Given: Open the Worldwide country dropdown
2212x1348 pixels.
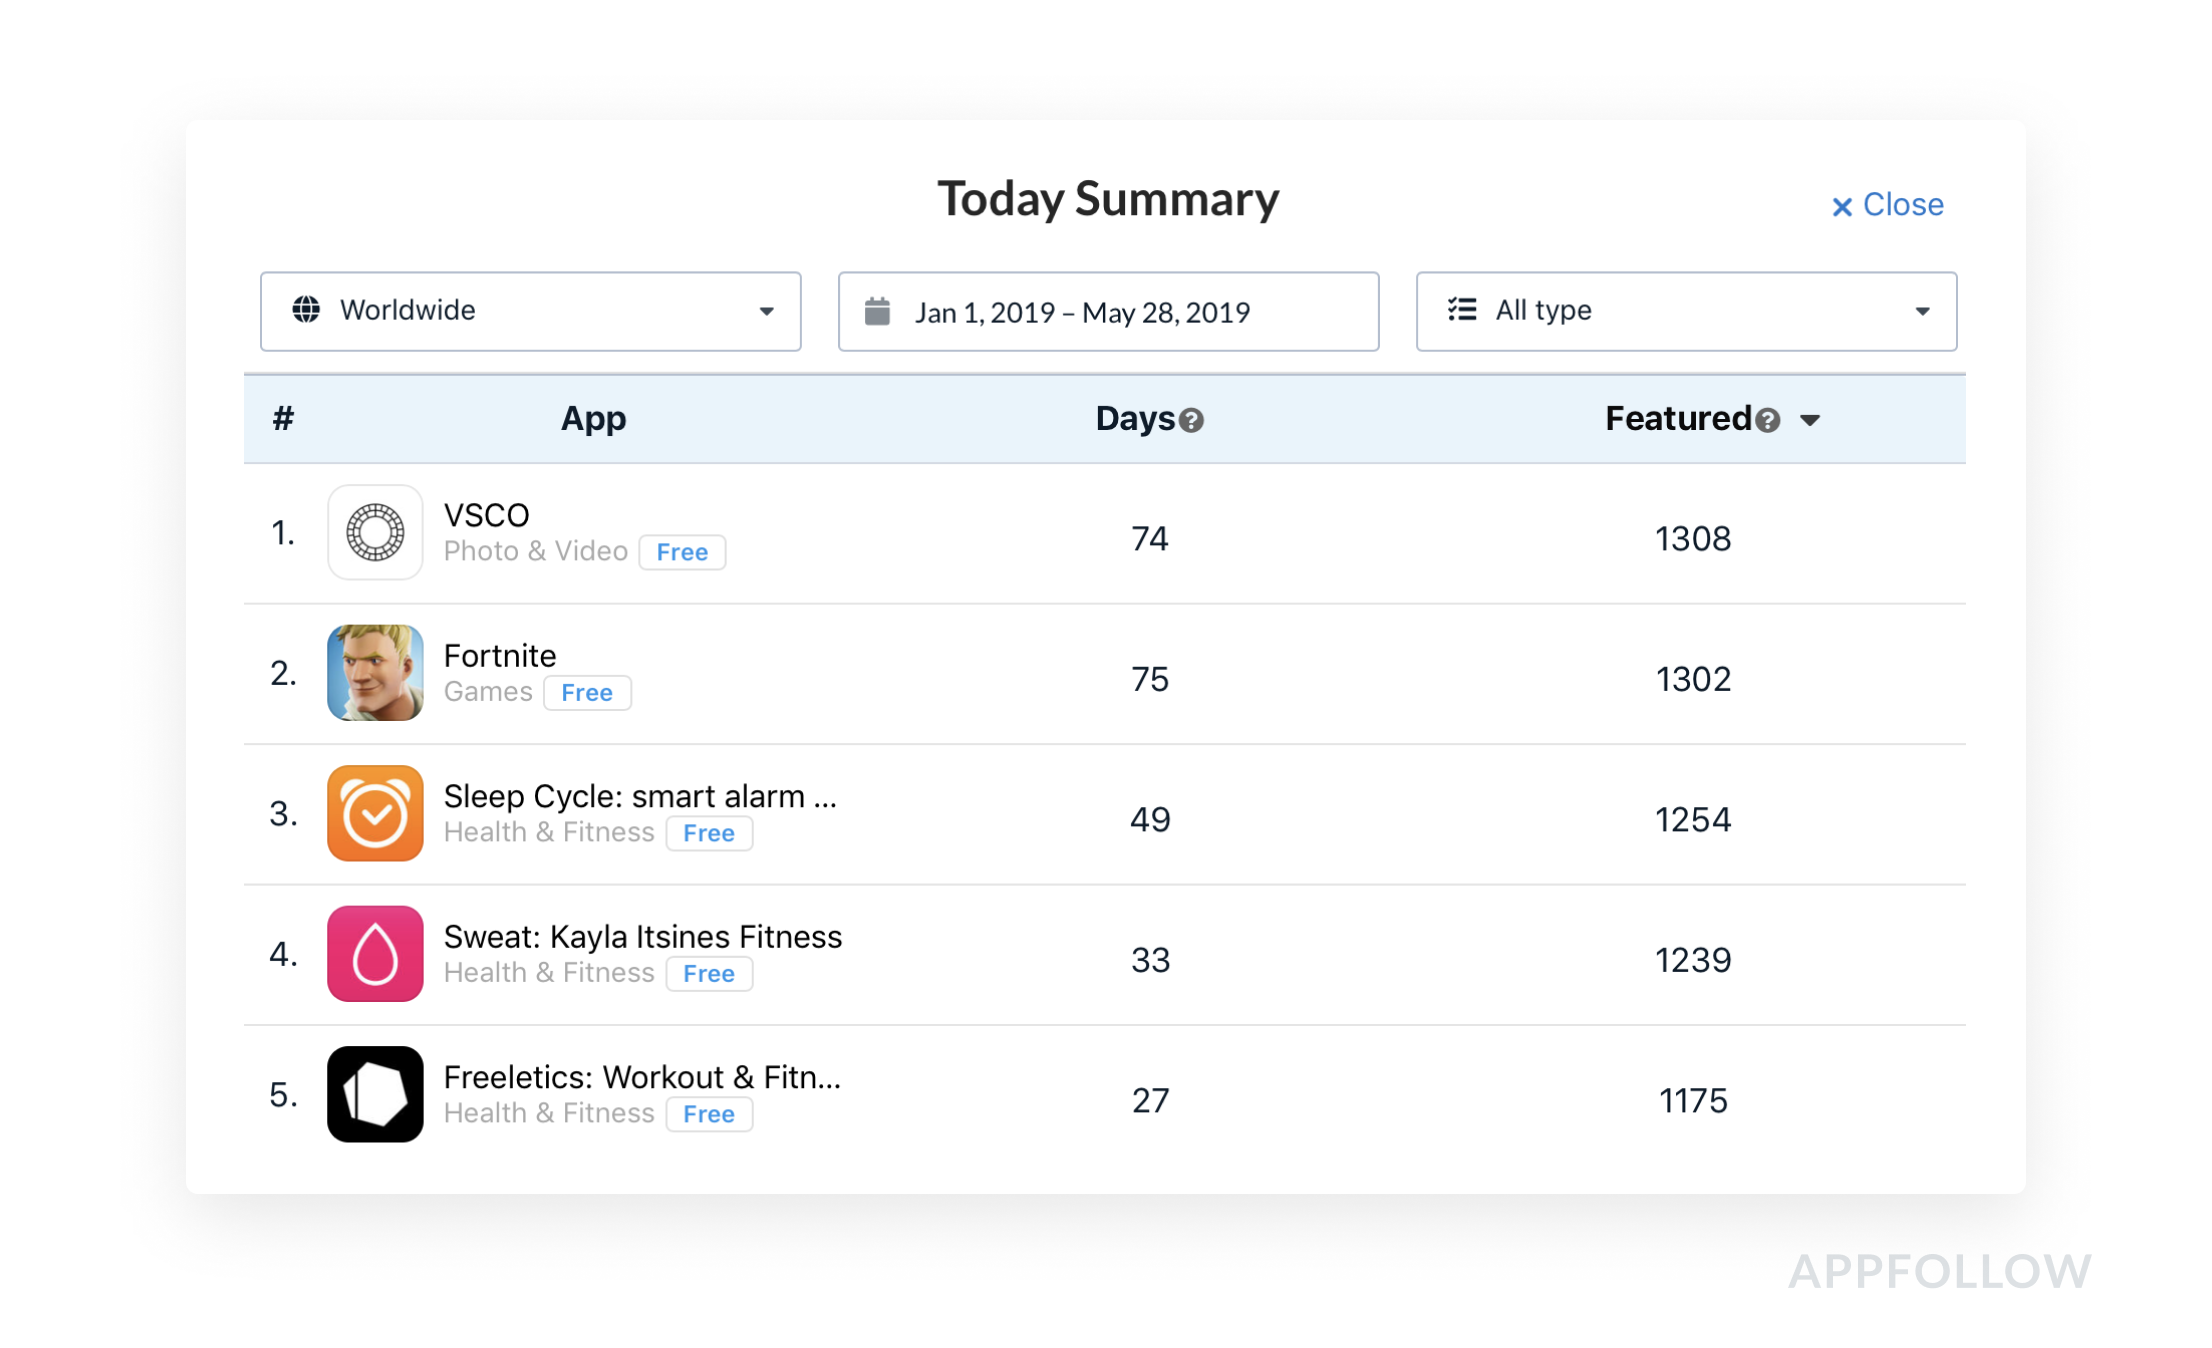Looking at the screenshot, I should (530, 311).
